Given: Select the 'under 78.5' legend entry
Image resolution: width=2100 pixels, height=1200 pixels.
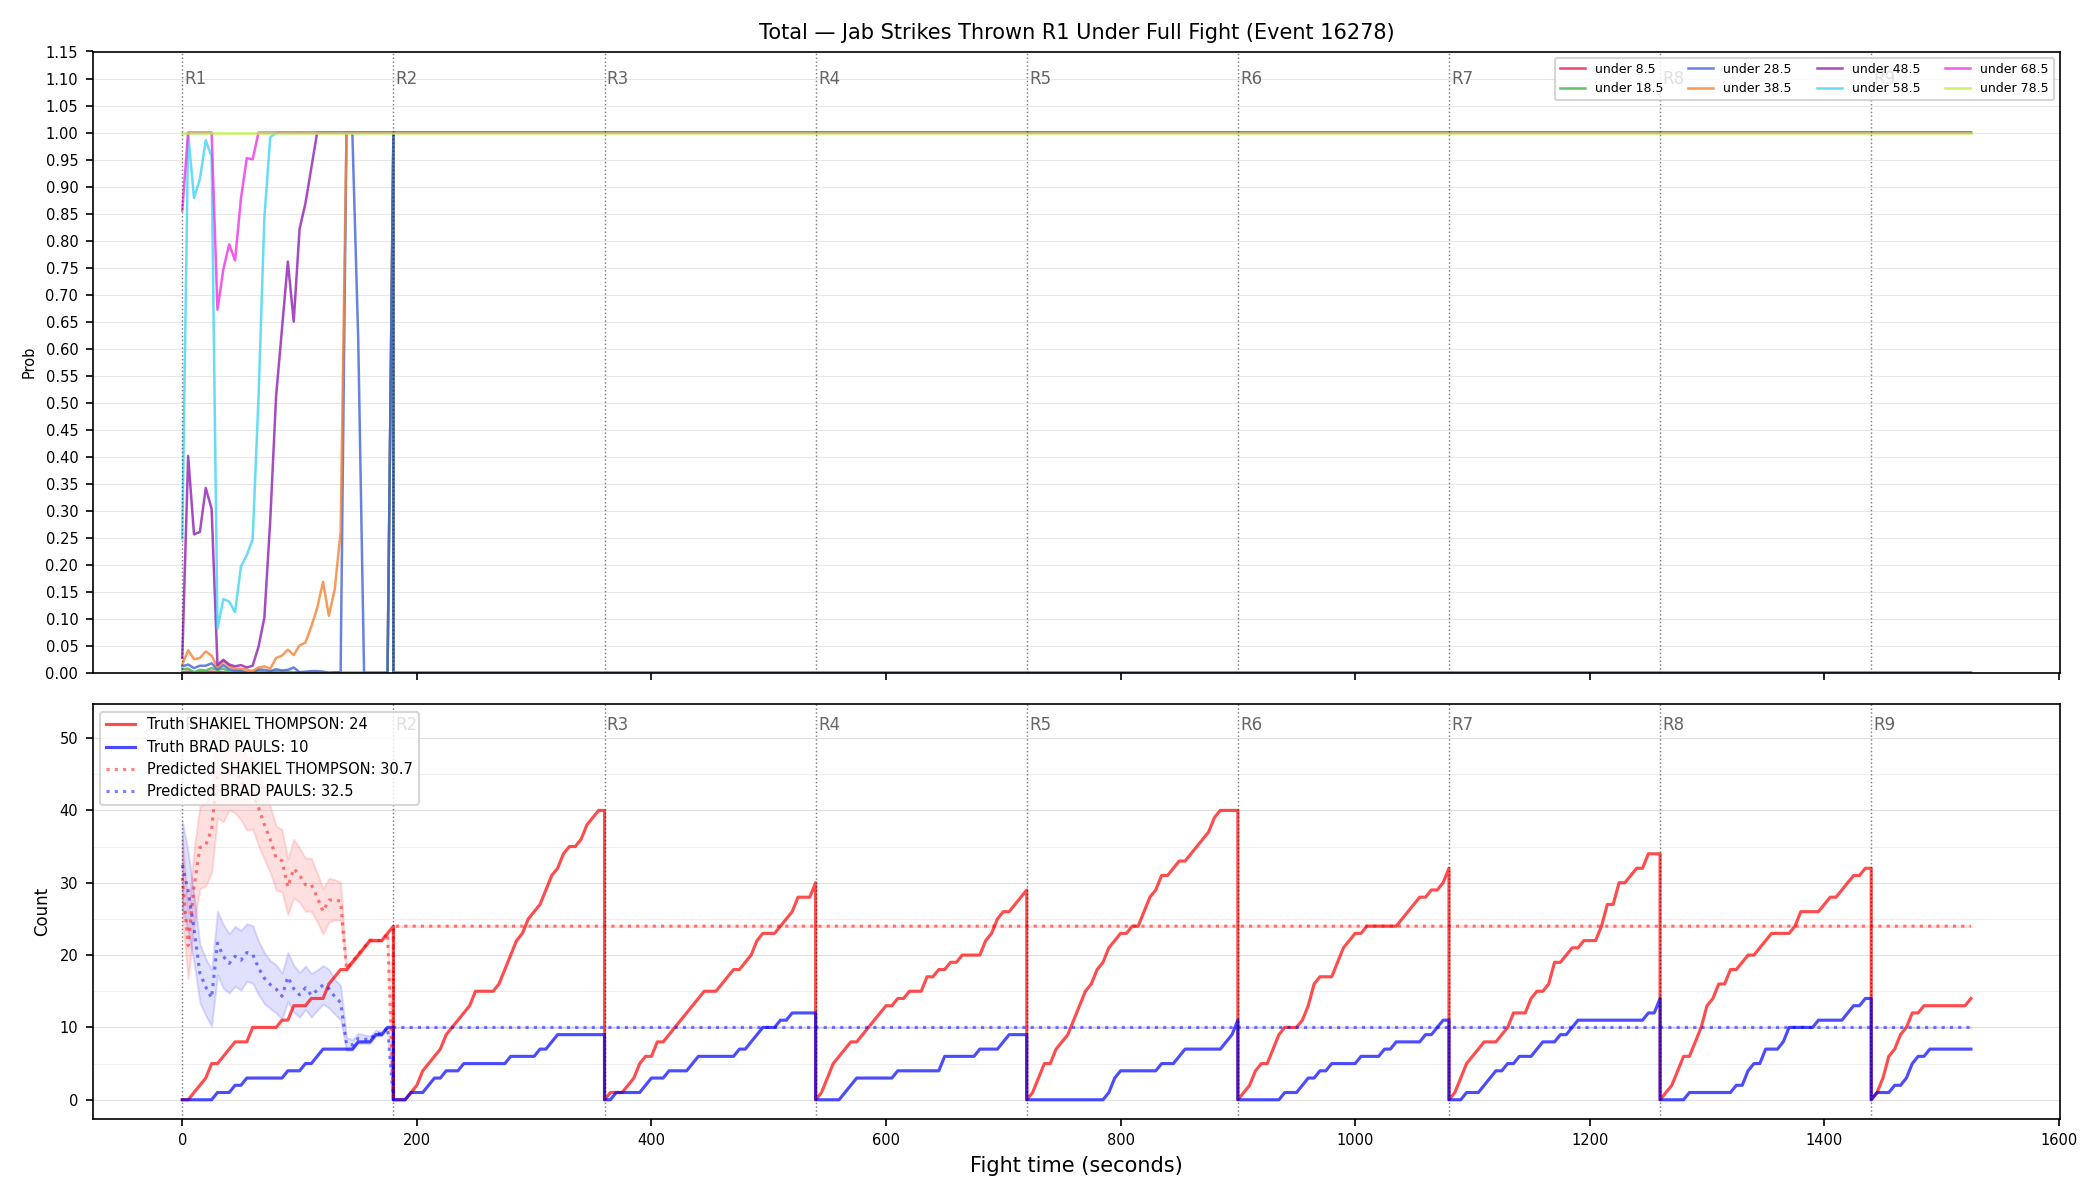Looking at the screenshot, I should [1996, 88].
